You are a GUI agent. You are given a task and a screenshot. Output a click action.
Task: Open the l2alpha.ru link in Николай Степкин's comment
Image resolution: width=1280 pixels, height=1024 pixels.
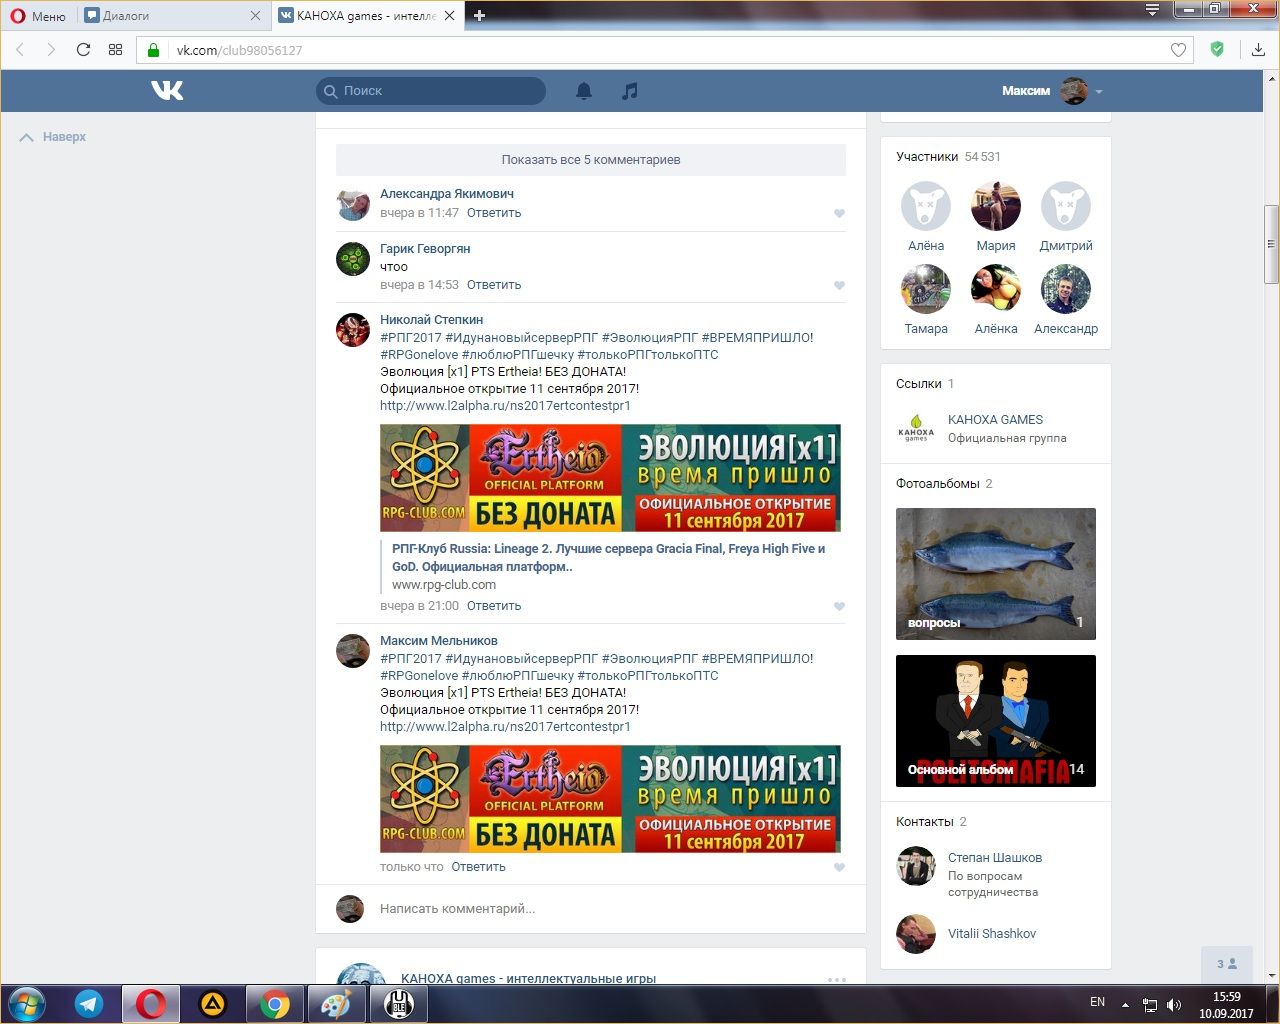(505, 406)
